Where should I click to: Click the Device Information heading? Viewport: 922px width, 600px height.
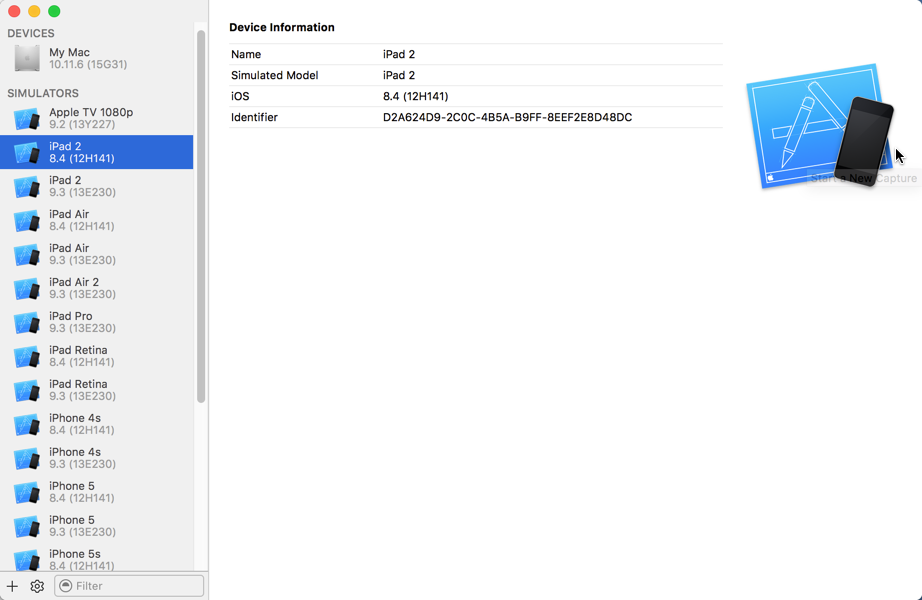tap(282, 28)
